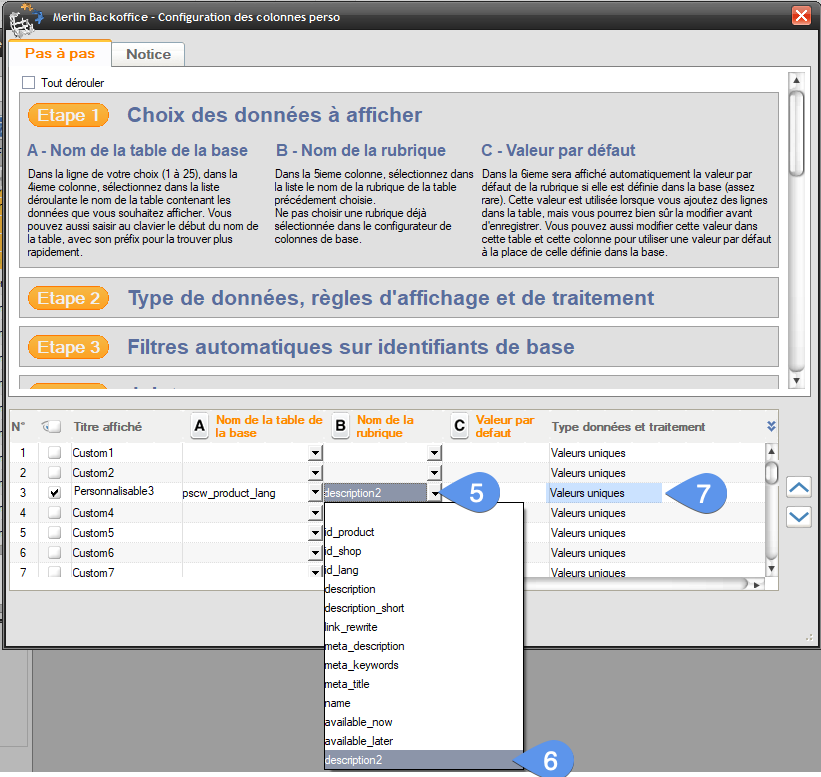Select description2 from the dropdown list

point(422,760)
